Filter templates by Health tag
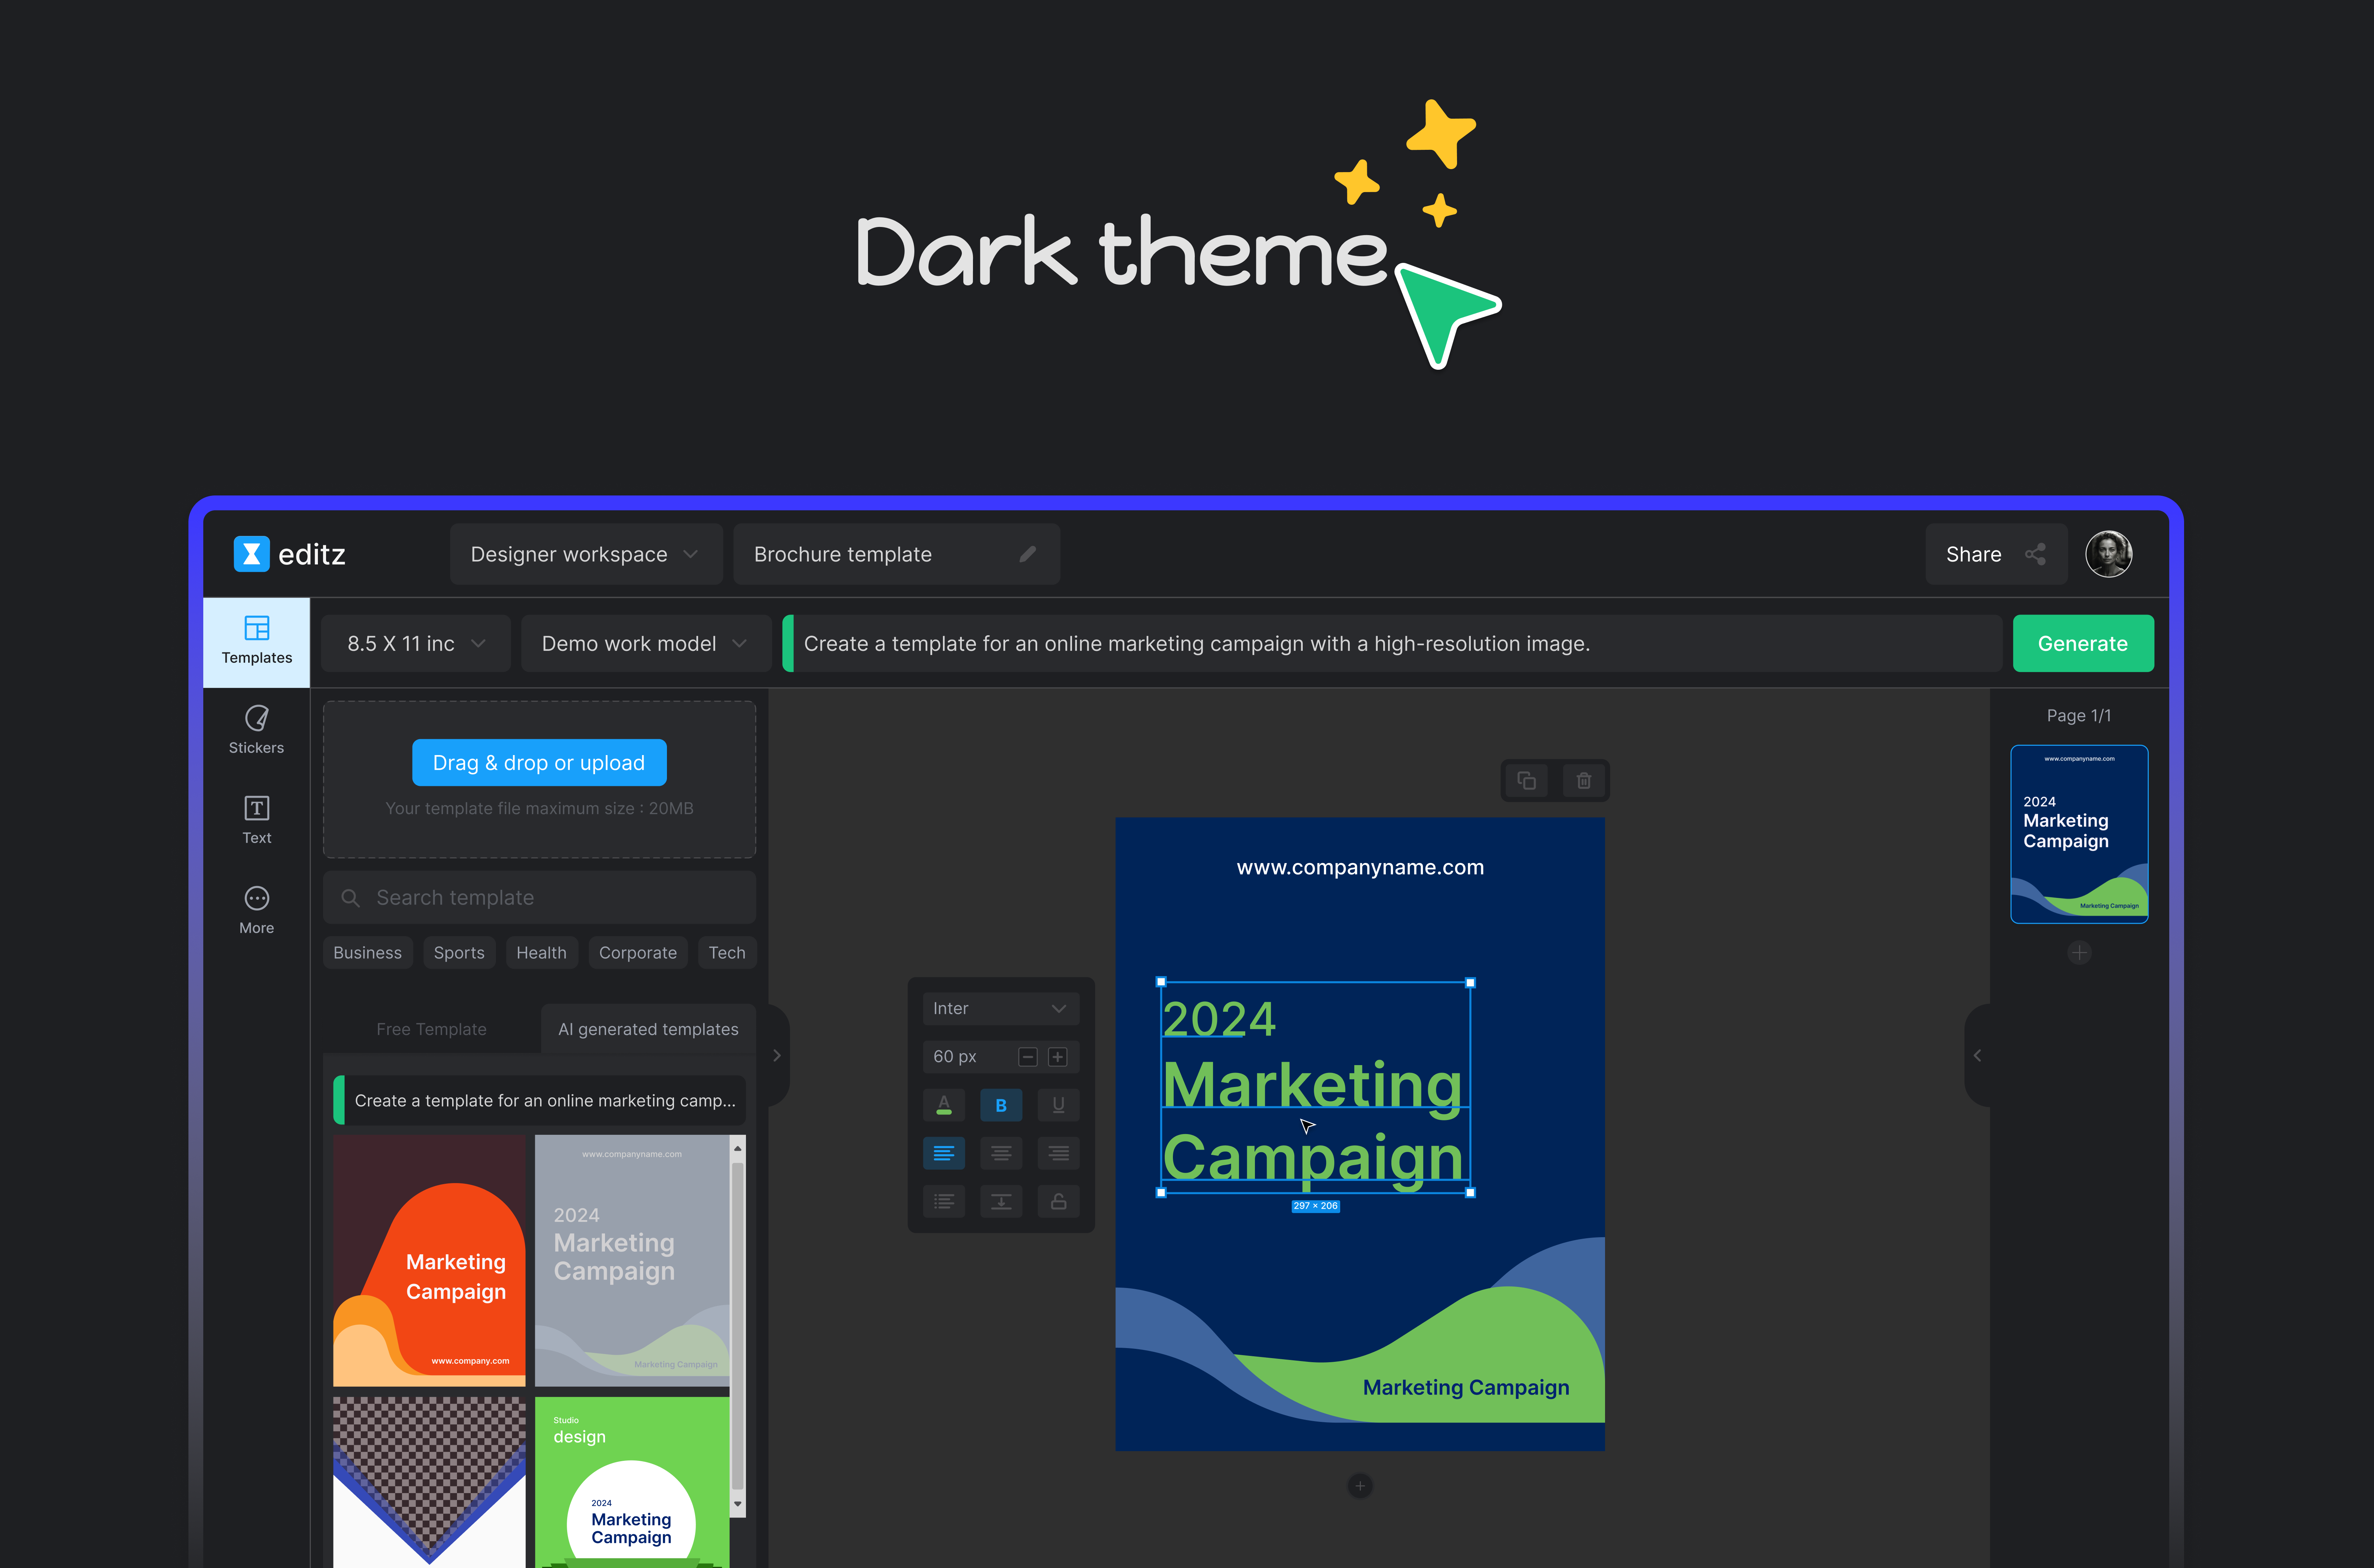Viewport: 2374px width, 1568px height. coord(541,953)
